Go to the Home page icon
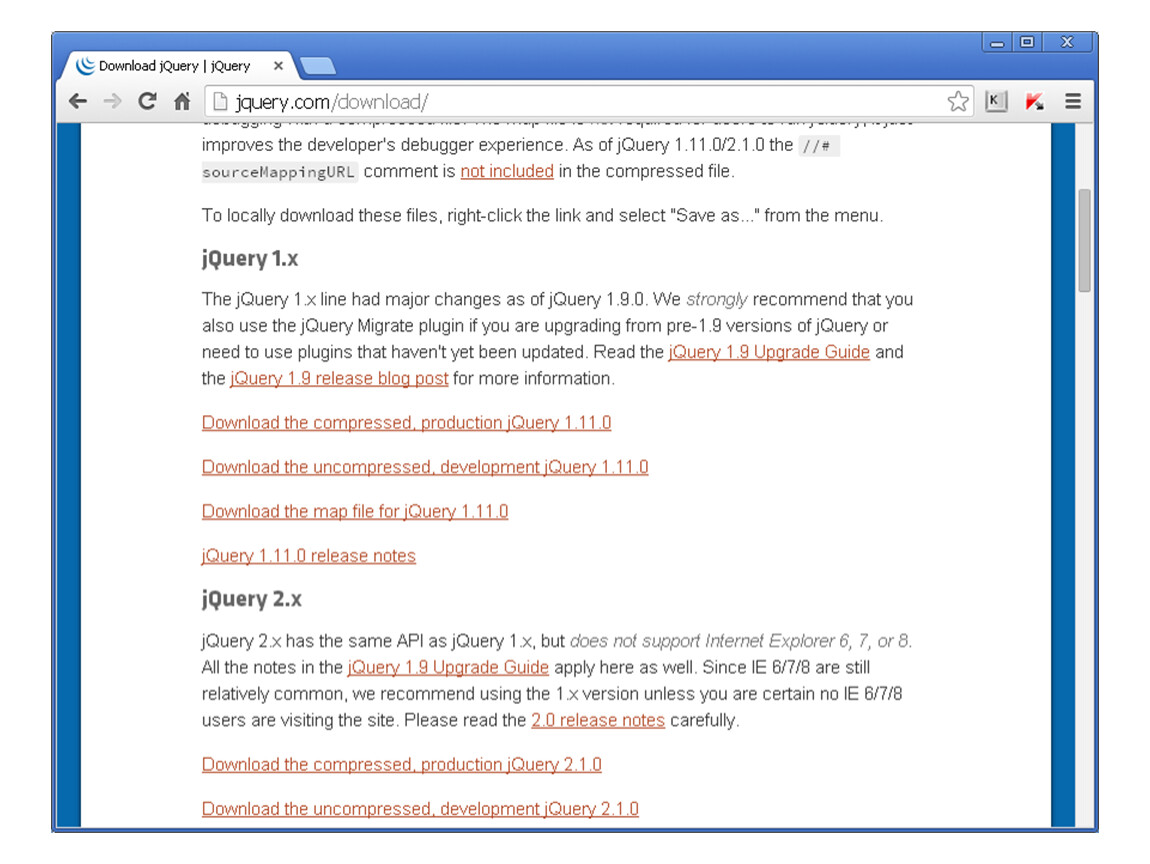The width and height of the screenshot is (1150, 864). click(182, 101)
